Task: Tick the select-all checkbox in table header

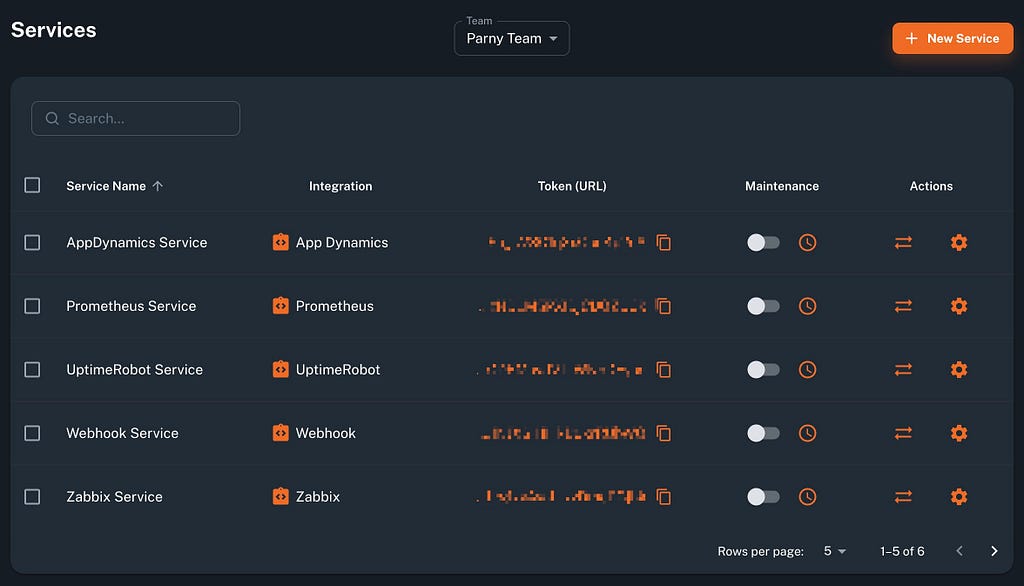Action: tap(32, 185)
